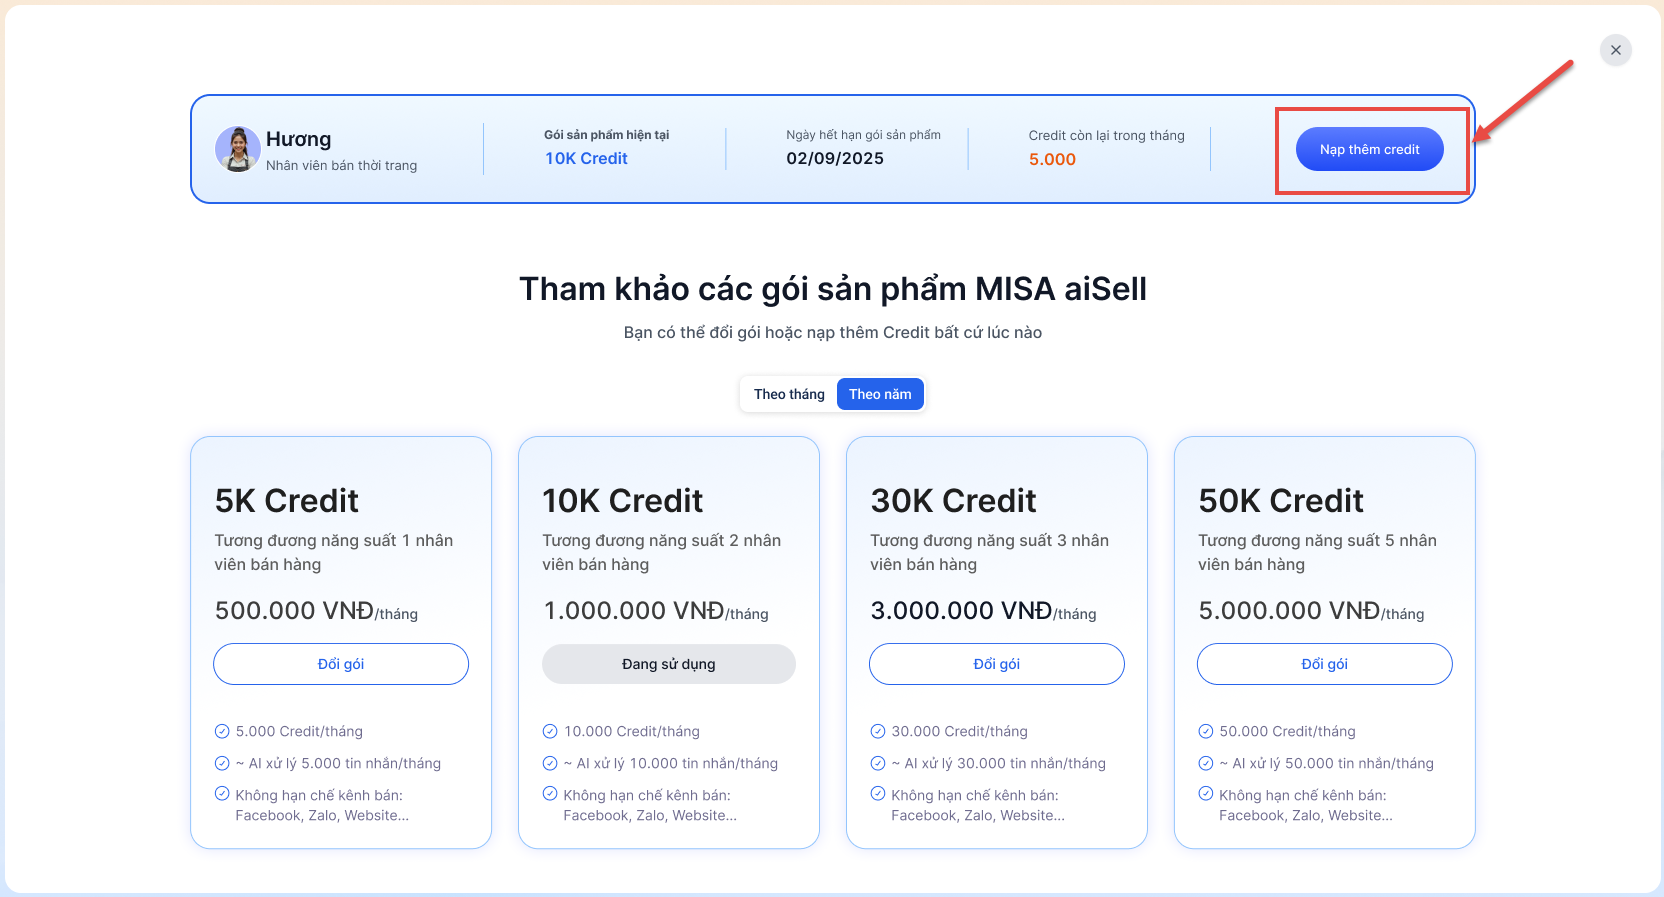Click the heading 'Tham khảo các gói sản phẩm MISA aiSell'
This screenshot has height=897, width=1664.
(833, 289)
